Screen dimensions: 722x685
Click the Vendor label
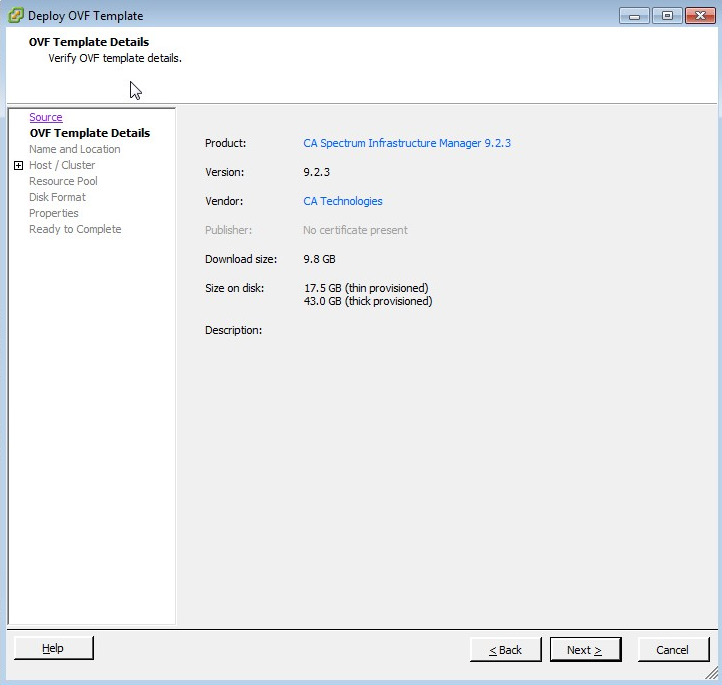coord(224,201)
